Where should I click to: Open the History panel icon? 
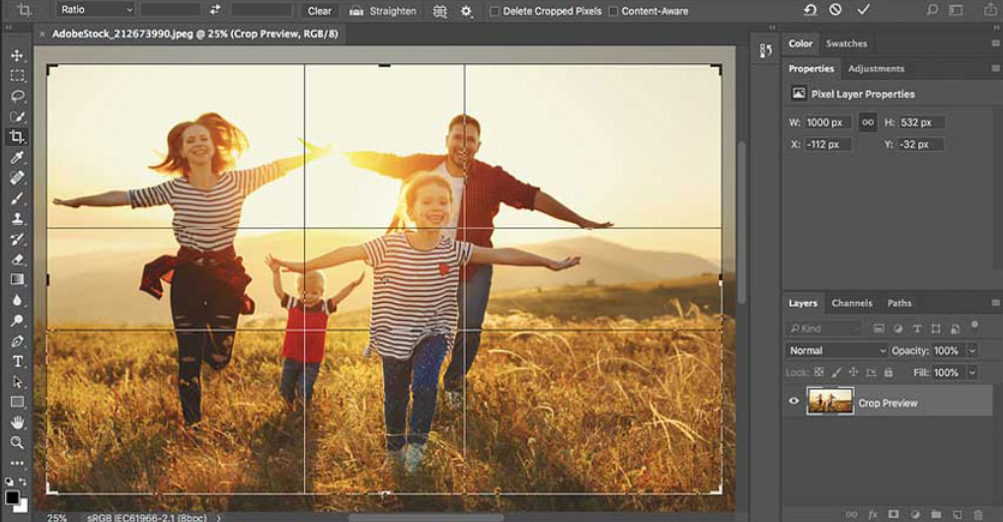coord(766,51)
